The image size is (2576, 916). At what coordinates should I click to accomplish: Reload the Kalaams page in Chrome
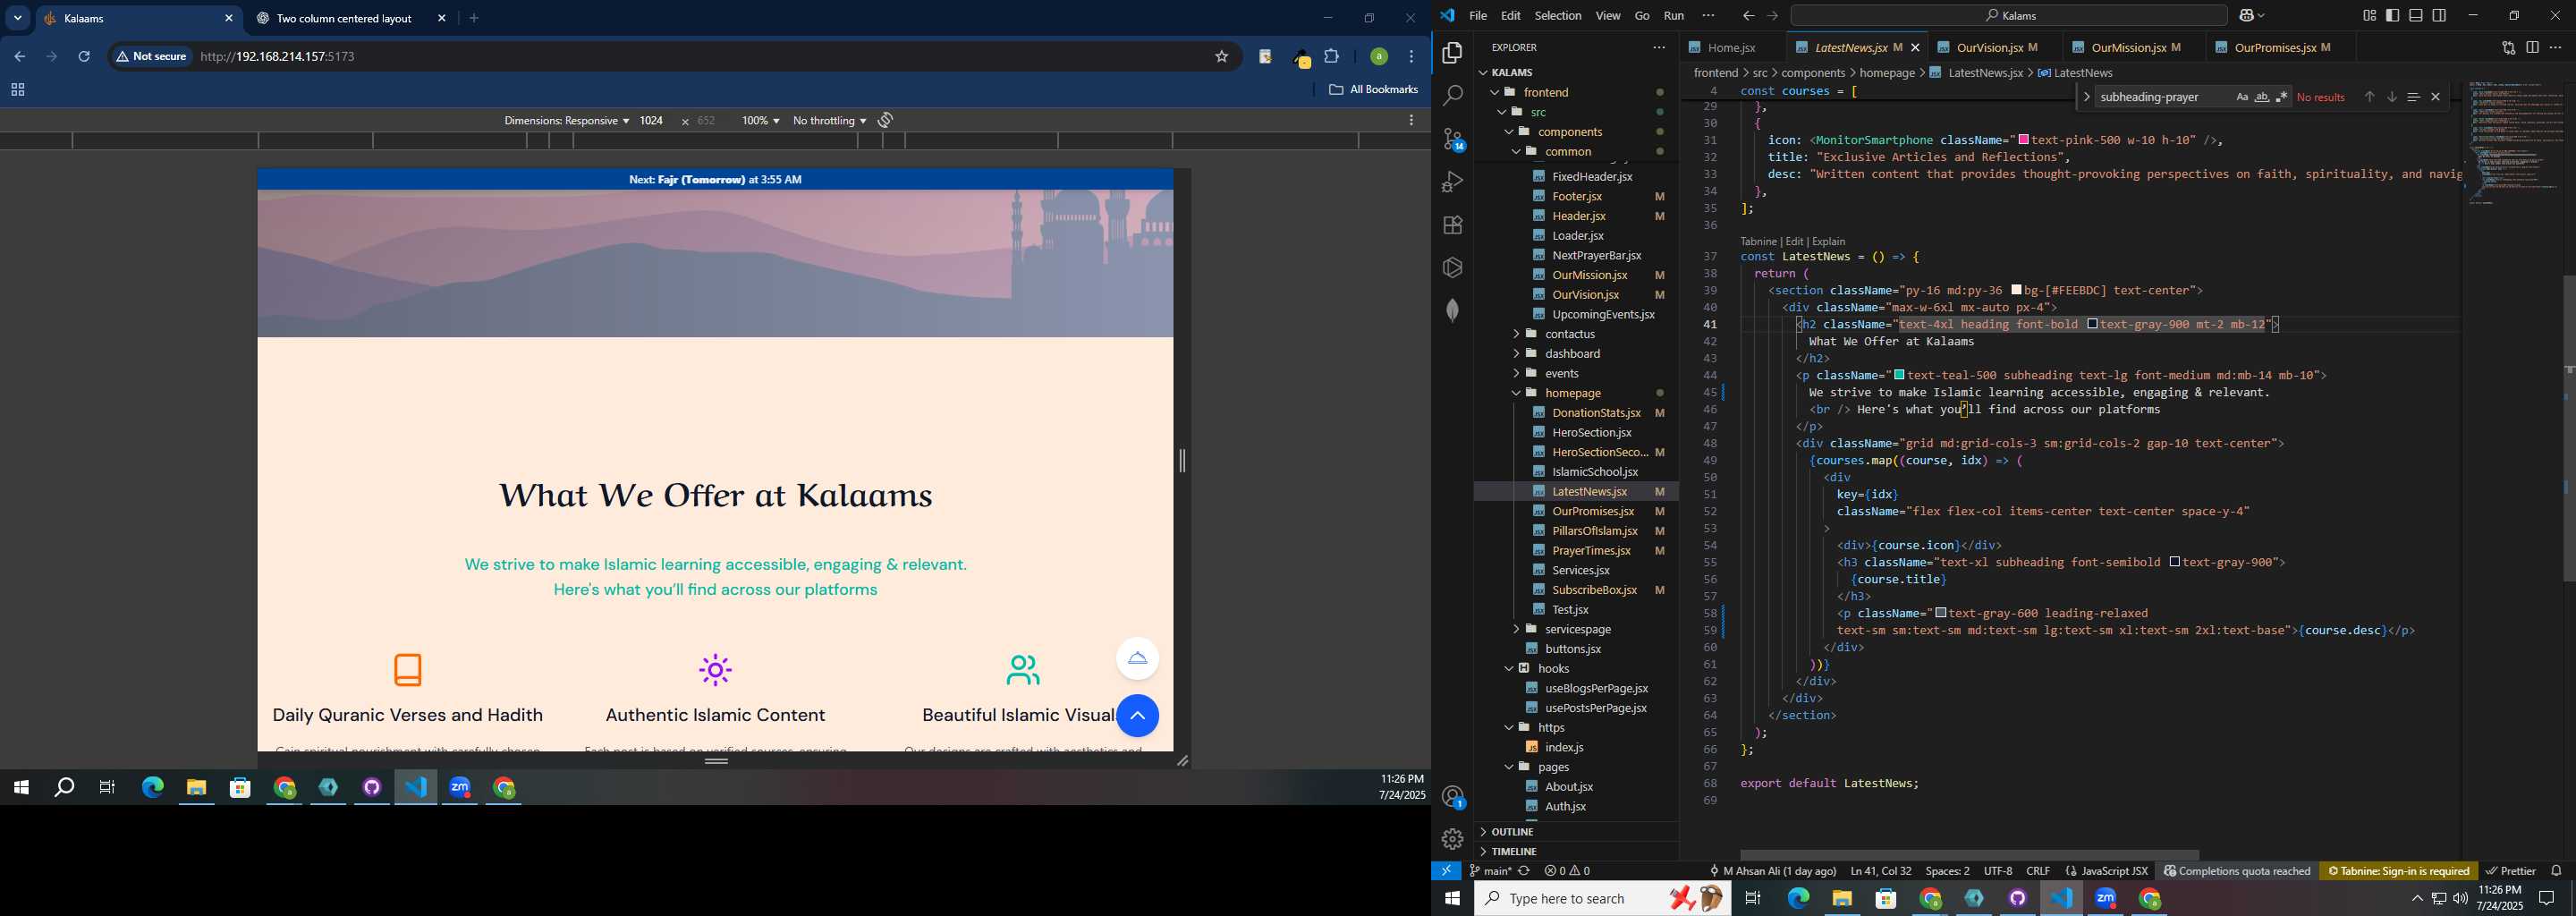(84, 57)
